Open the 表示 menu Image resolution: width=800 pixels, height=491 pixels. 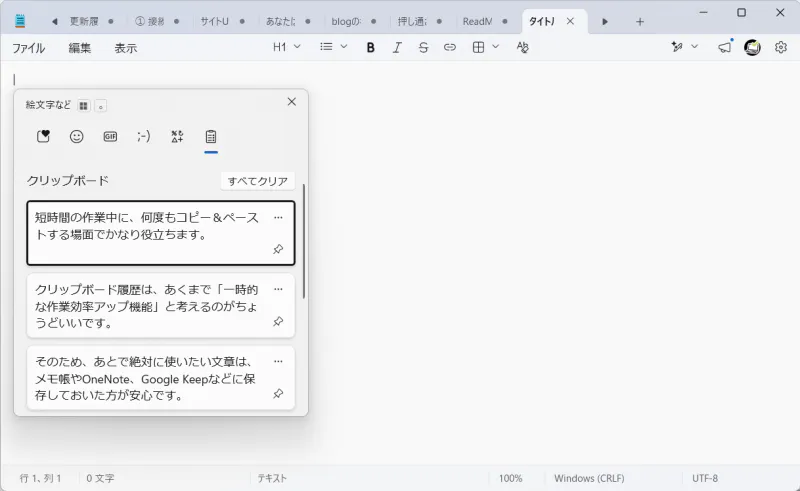[x=126, y=48]
